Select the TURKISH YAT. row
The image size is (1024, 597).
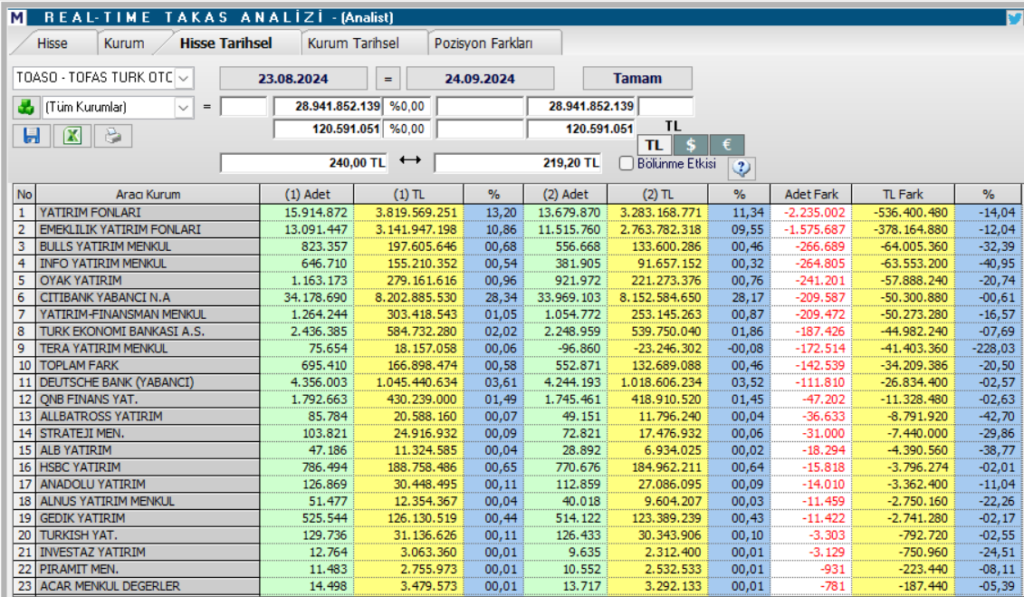pos(517,535)
